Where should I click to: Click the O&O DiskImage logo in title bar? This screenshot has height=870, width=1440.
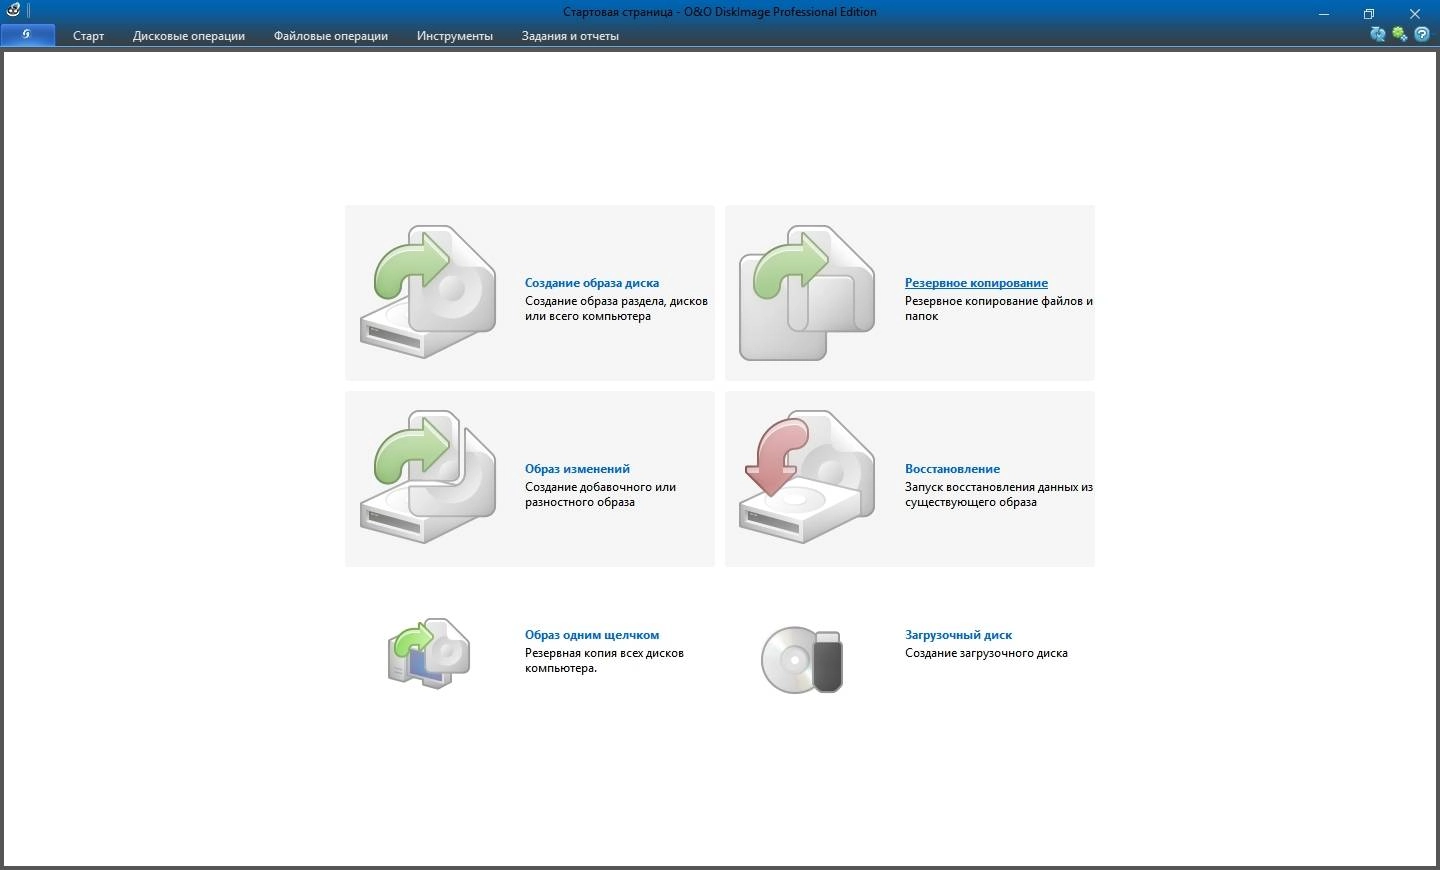13,11
